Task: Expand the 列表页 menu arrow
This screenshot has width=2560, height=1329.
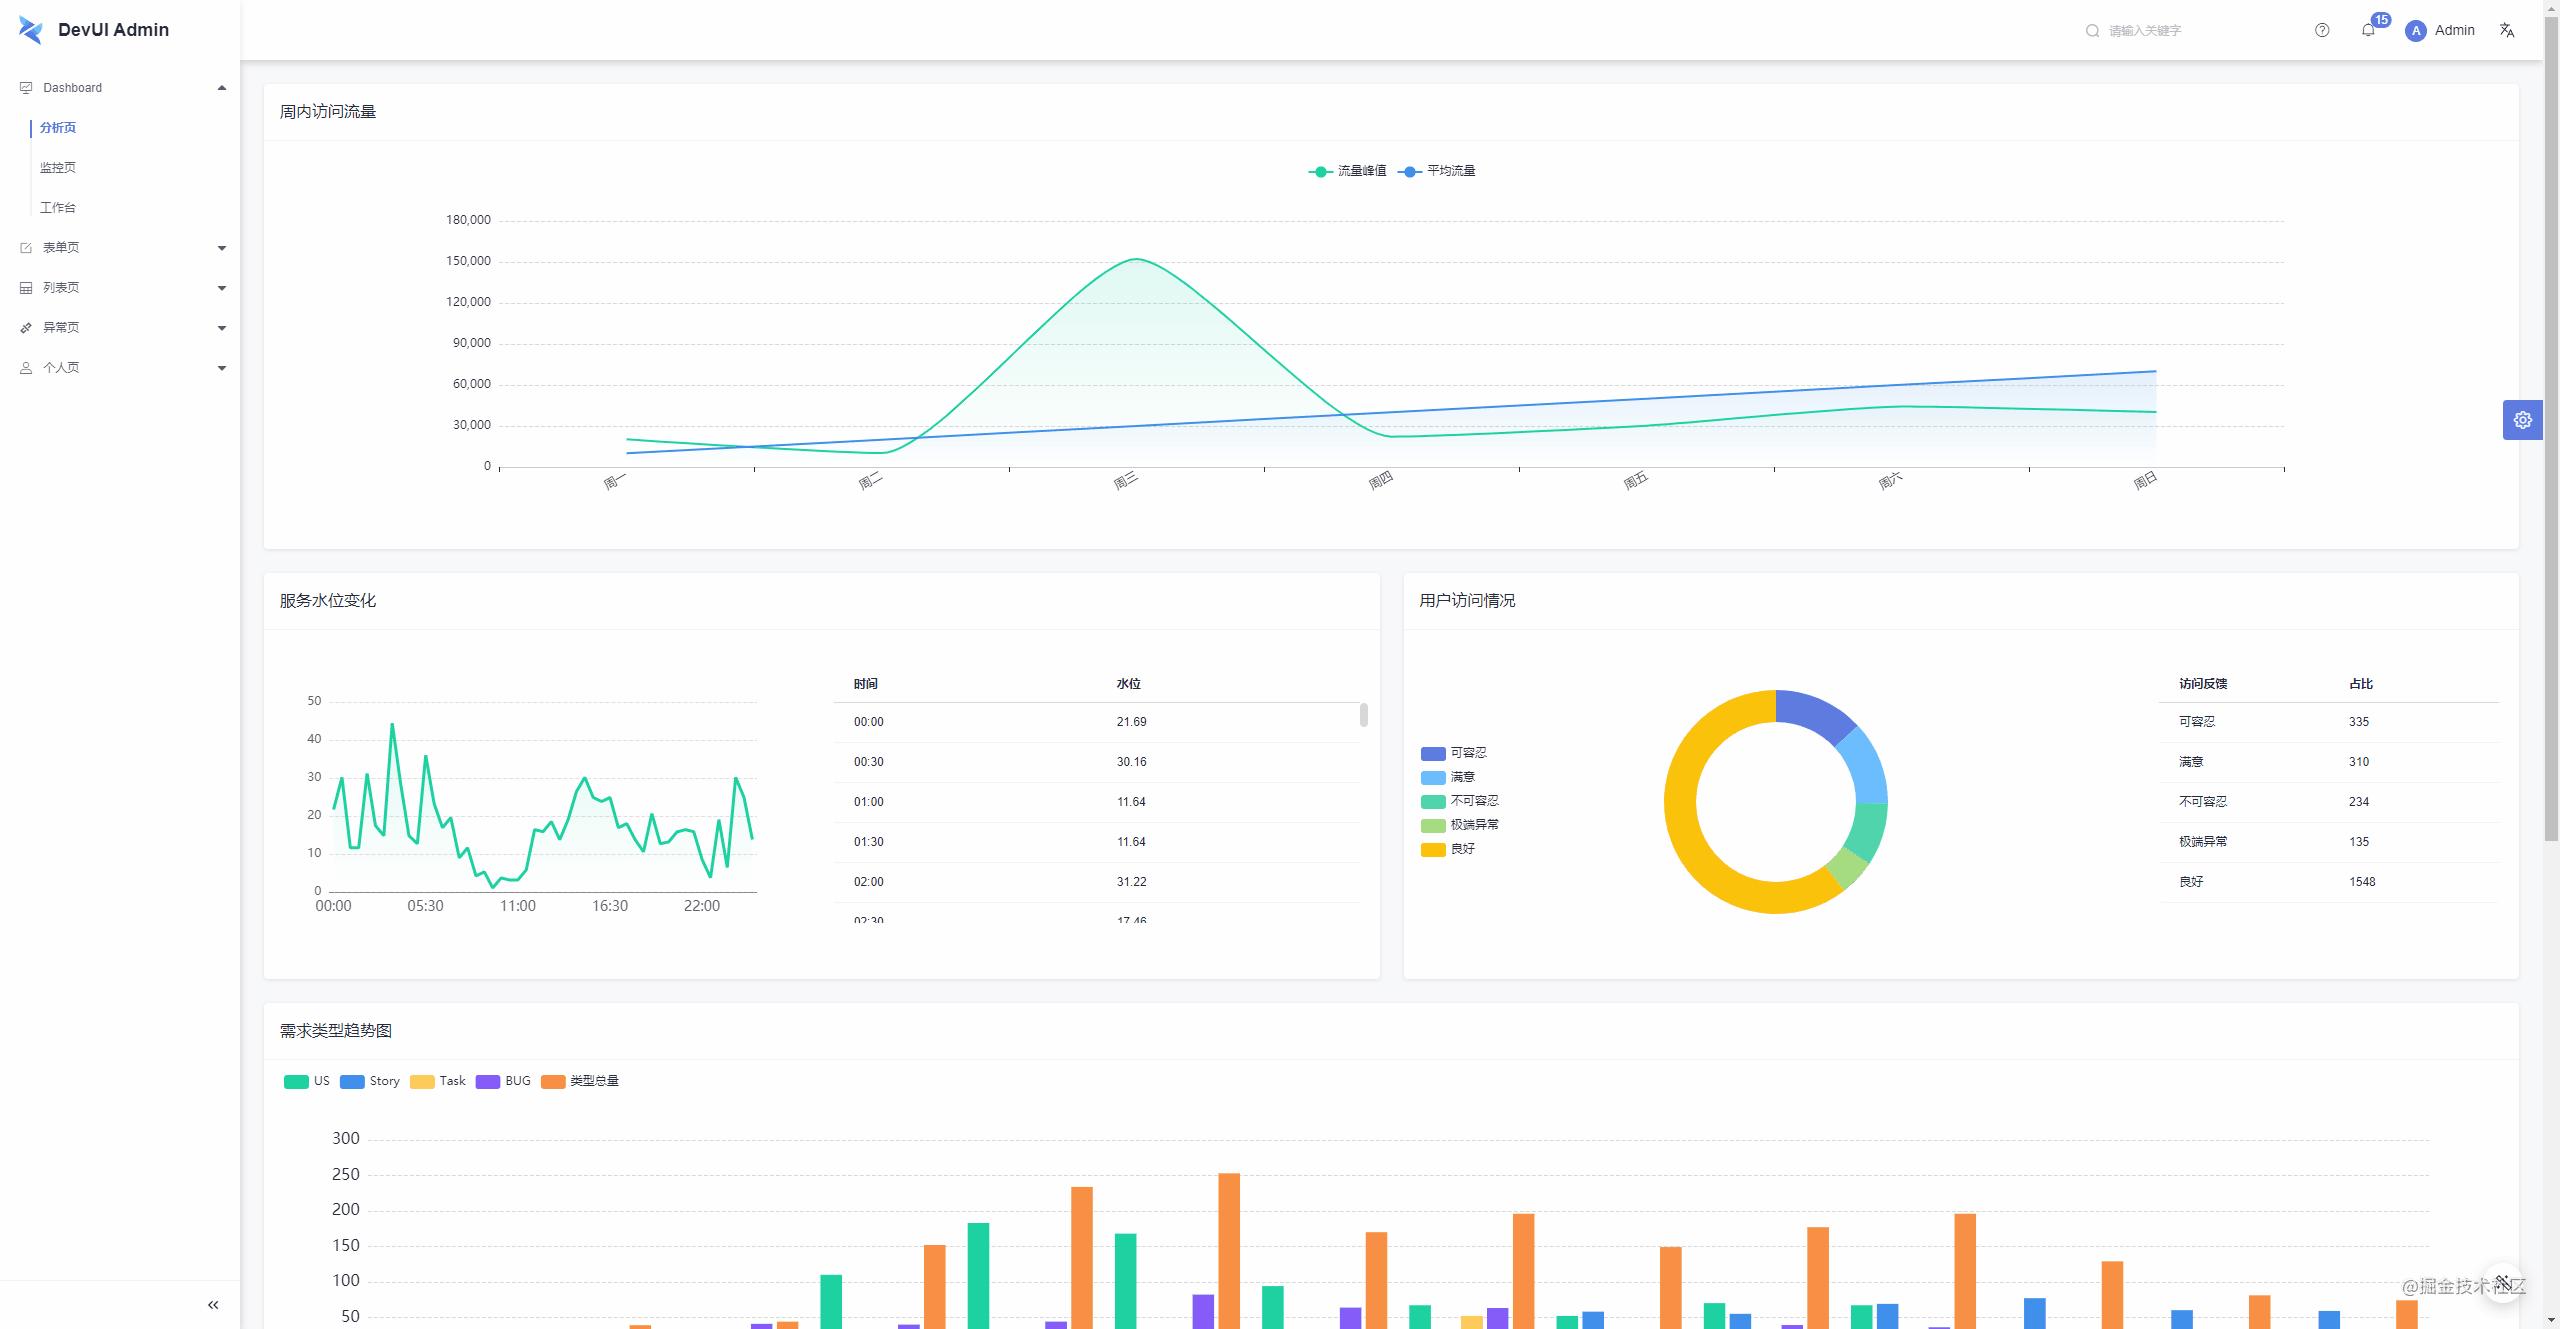Action: point(222,288)
